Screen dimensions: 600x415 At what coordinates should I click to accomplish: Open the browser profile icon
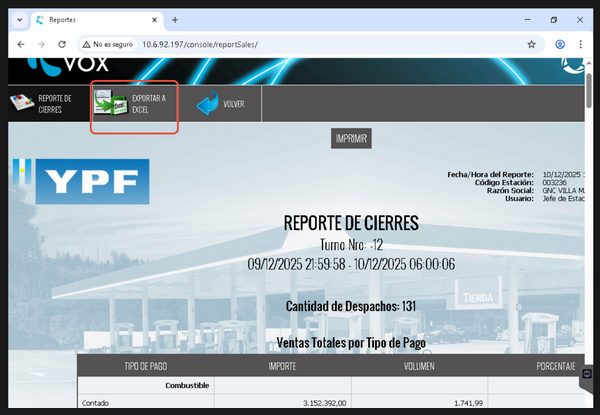560,44
